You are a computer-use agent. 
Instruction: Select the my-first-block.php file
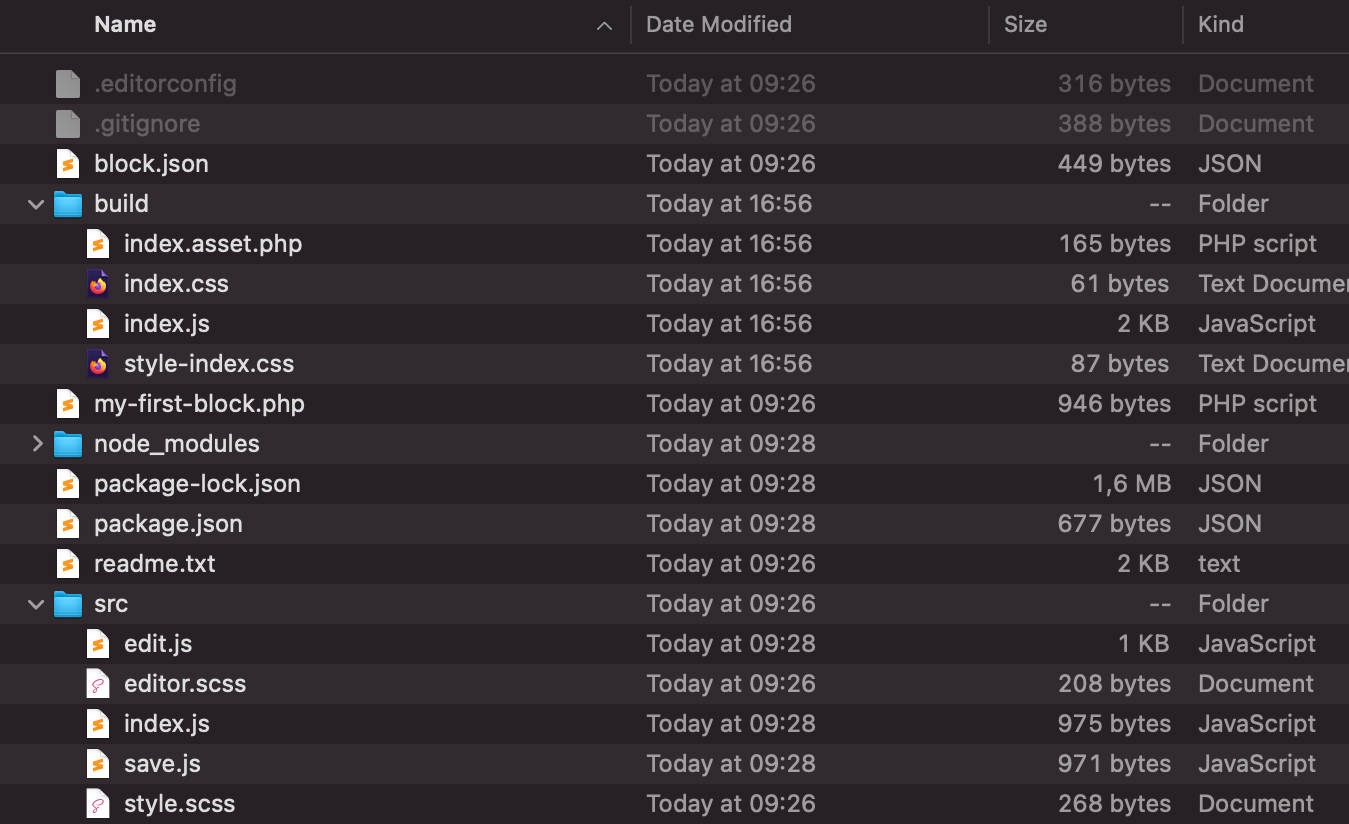pyautogui.click(x=199, y=404)
